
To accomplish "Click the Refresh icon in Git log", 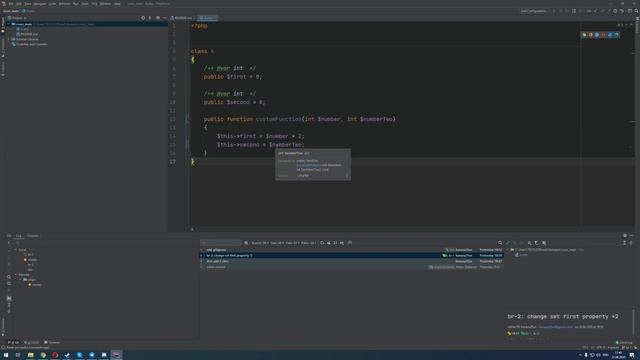I will tap(322, 243).
